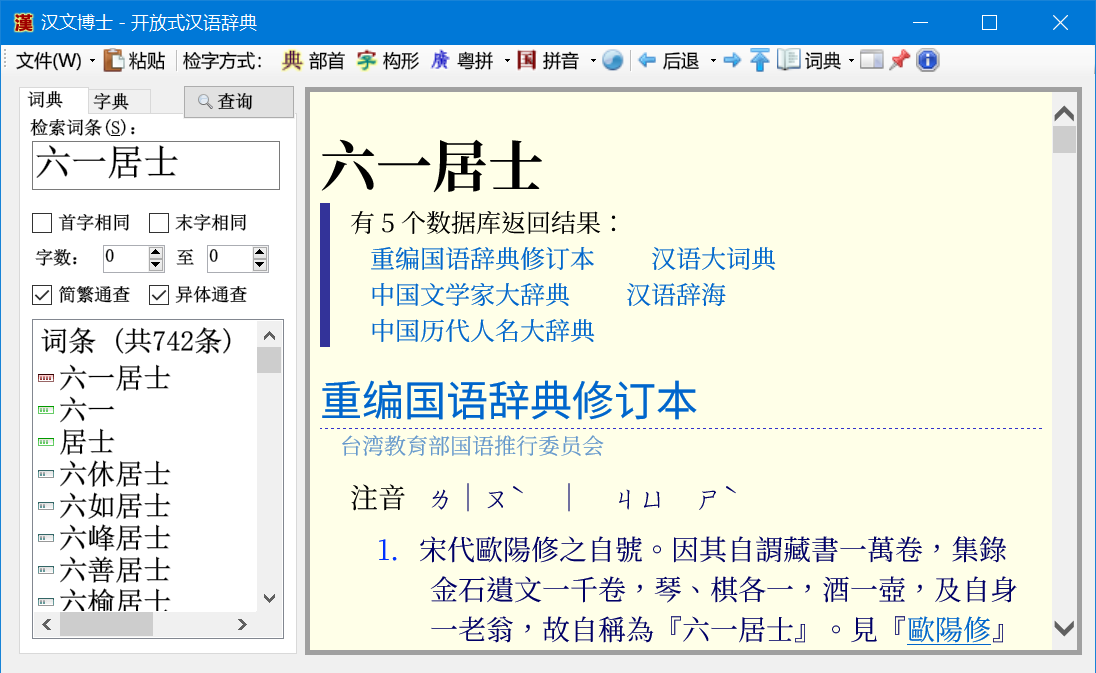Open the 中国历代人名大辞典 result link
This screenshot has height=673, width=1096.
[x=482, y=331]
